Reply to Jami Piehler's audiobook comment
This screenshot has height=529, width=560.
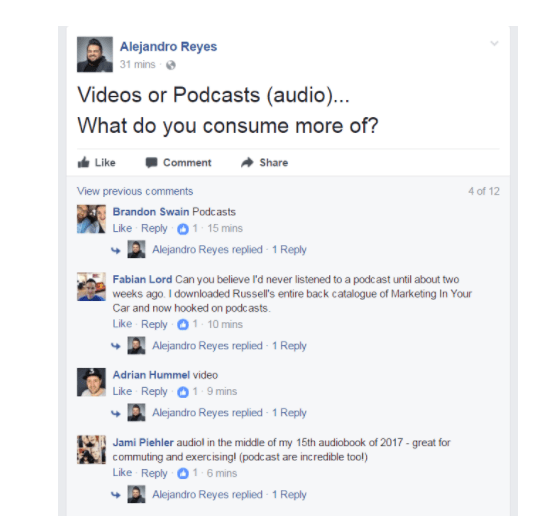[154, 473]
